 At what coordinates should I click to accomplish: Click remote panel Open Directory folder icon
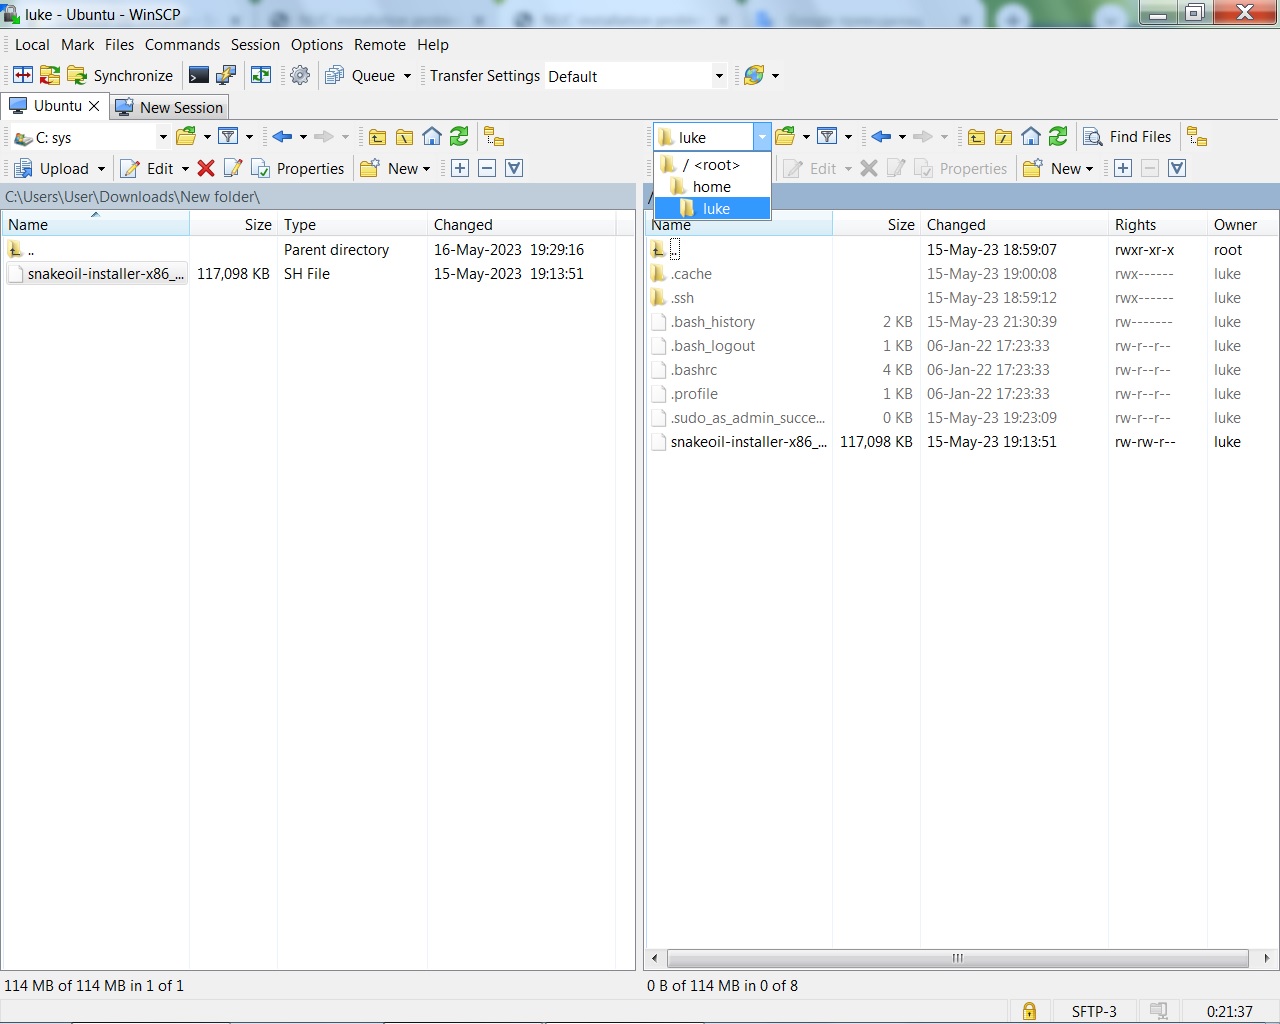coord(785,136)
